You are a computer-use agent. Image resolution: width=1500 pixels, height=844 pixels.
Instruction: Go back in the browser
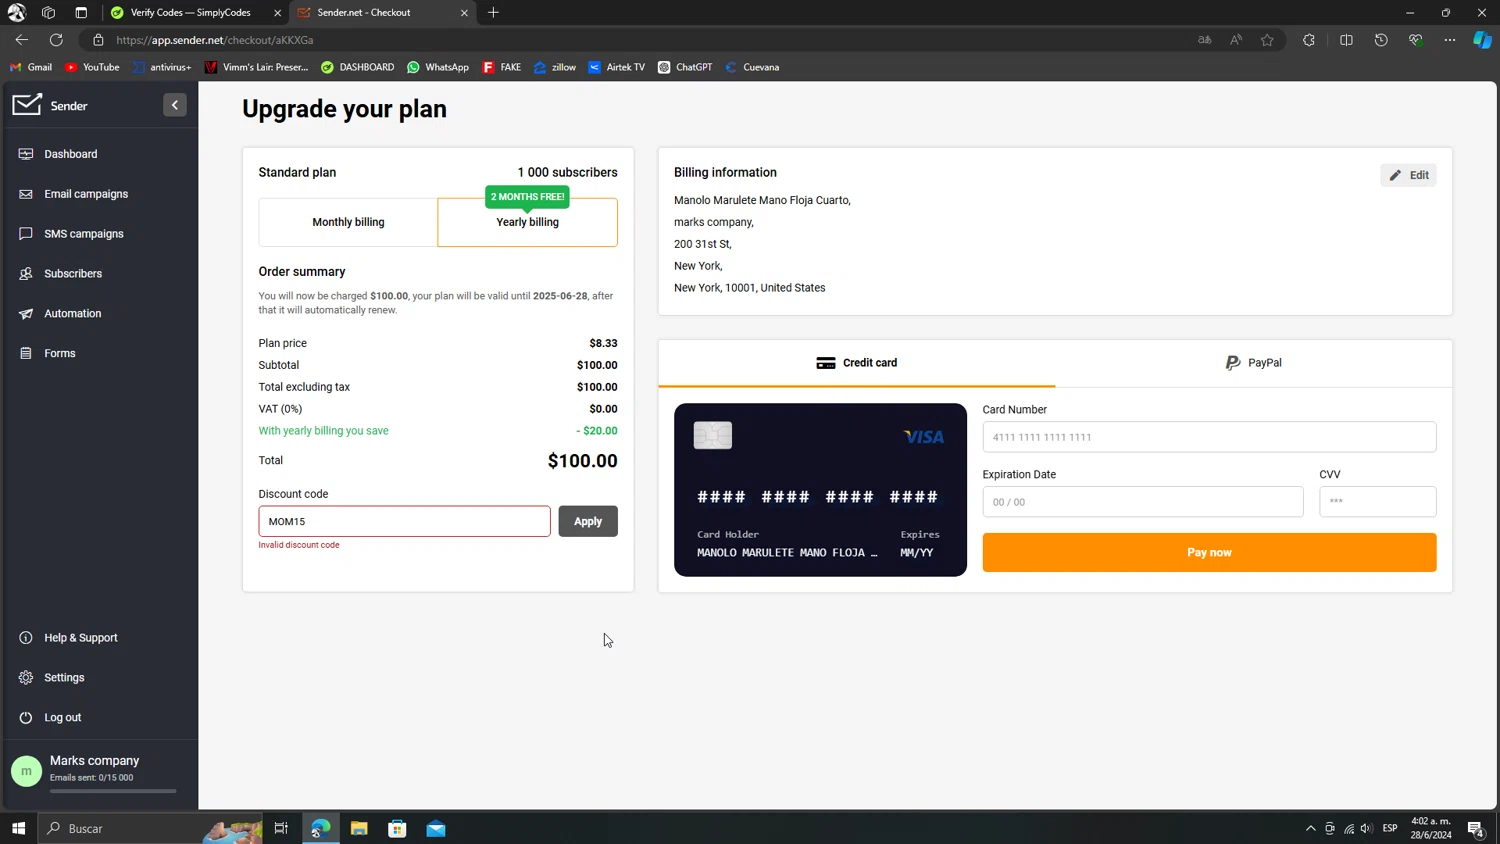pyautogui.click(x=22, y=40)
